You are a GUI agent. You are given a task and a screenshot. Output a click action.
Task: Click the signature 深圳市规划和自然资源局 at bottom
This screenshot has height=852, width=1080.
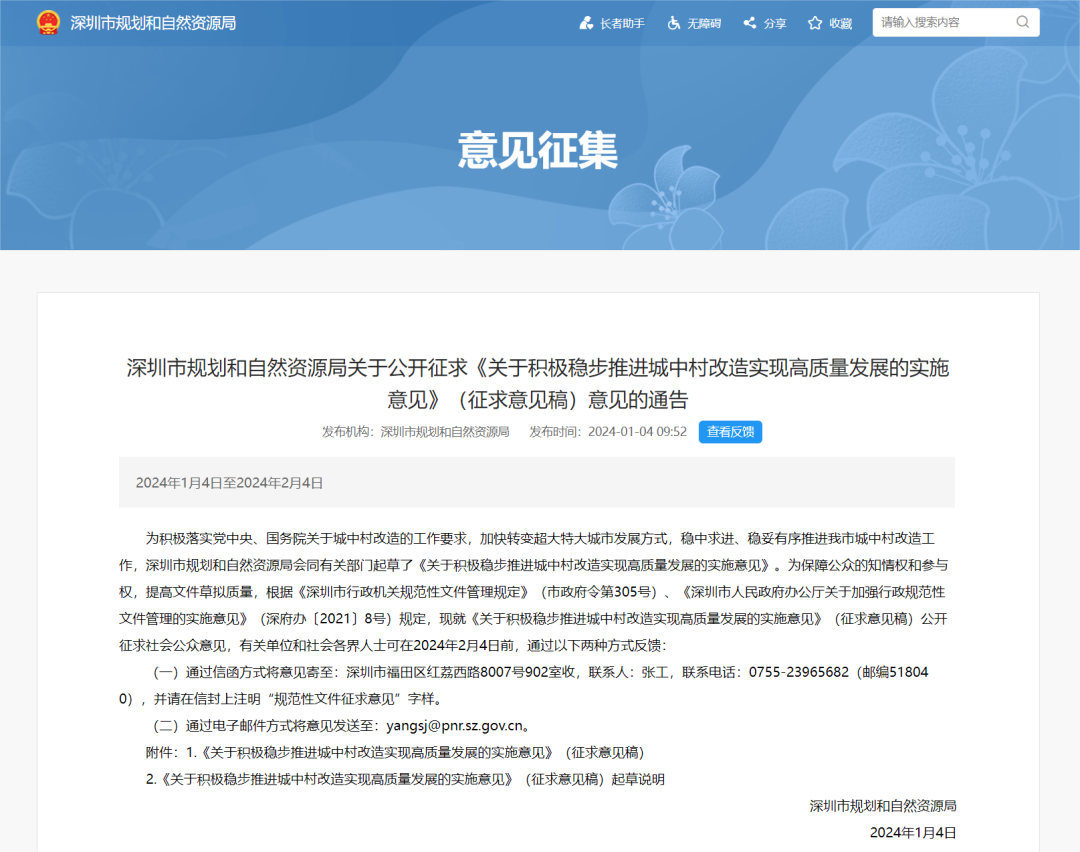point(883,806)
